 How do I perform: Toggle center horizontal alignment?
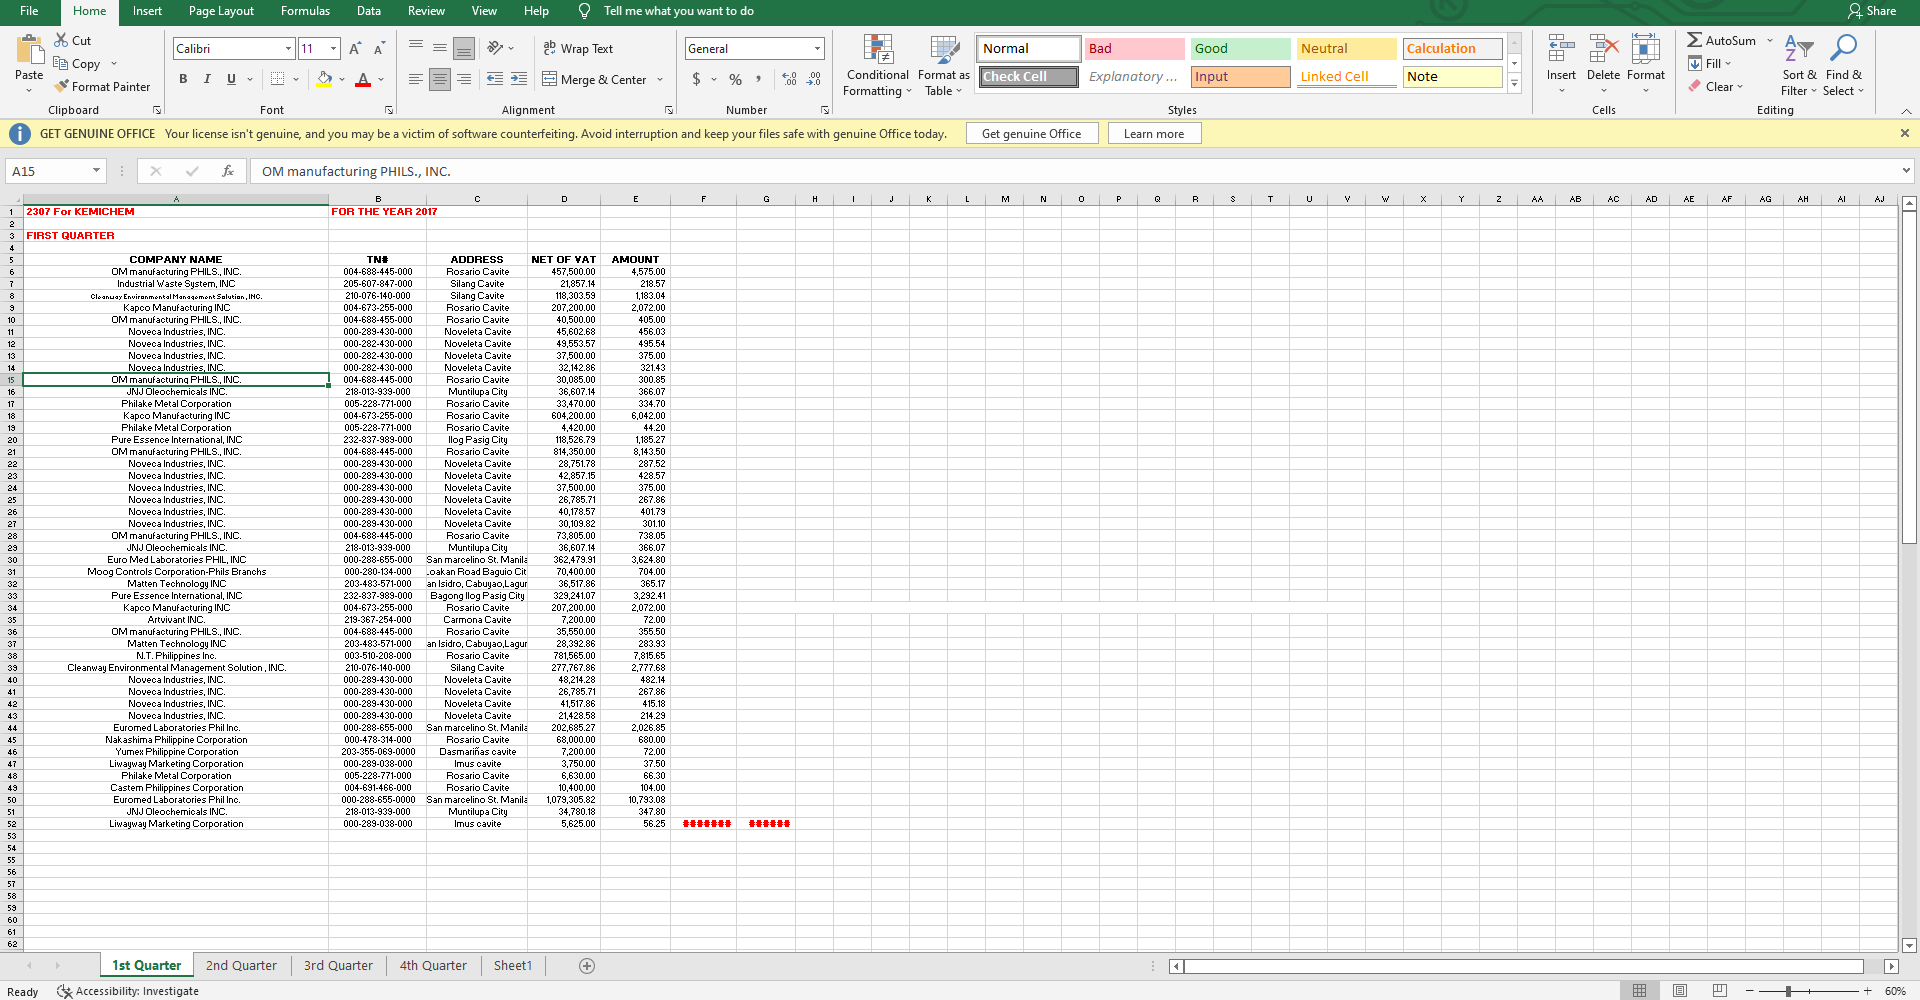click(x=440, y=79)
